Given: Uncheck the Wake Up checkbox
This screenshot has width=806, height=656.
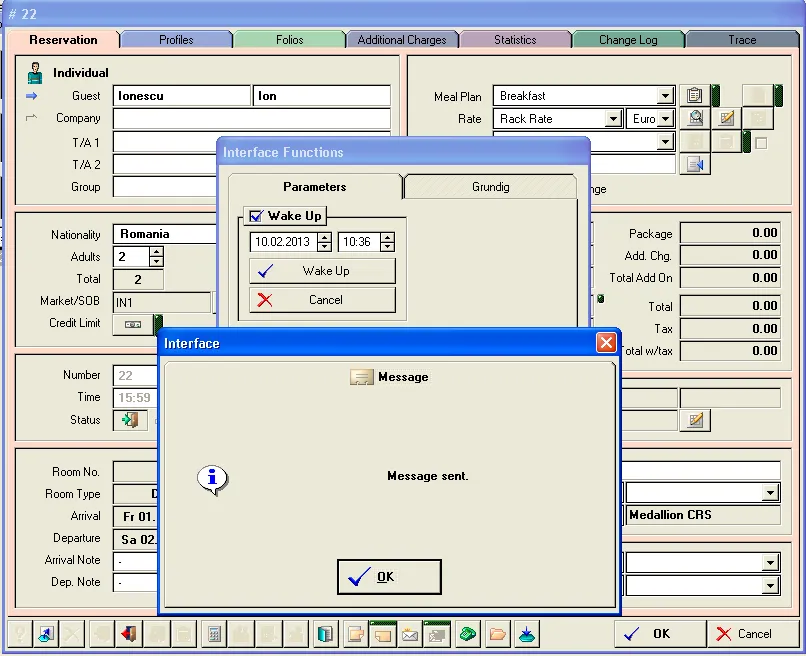Looking at the screenshot, I should point(255,216).
